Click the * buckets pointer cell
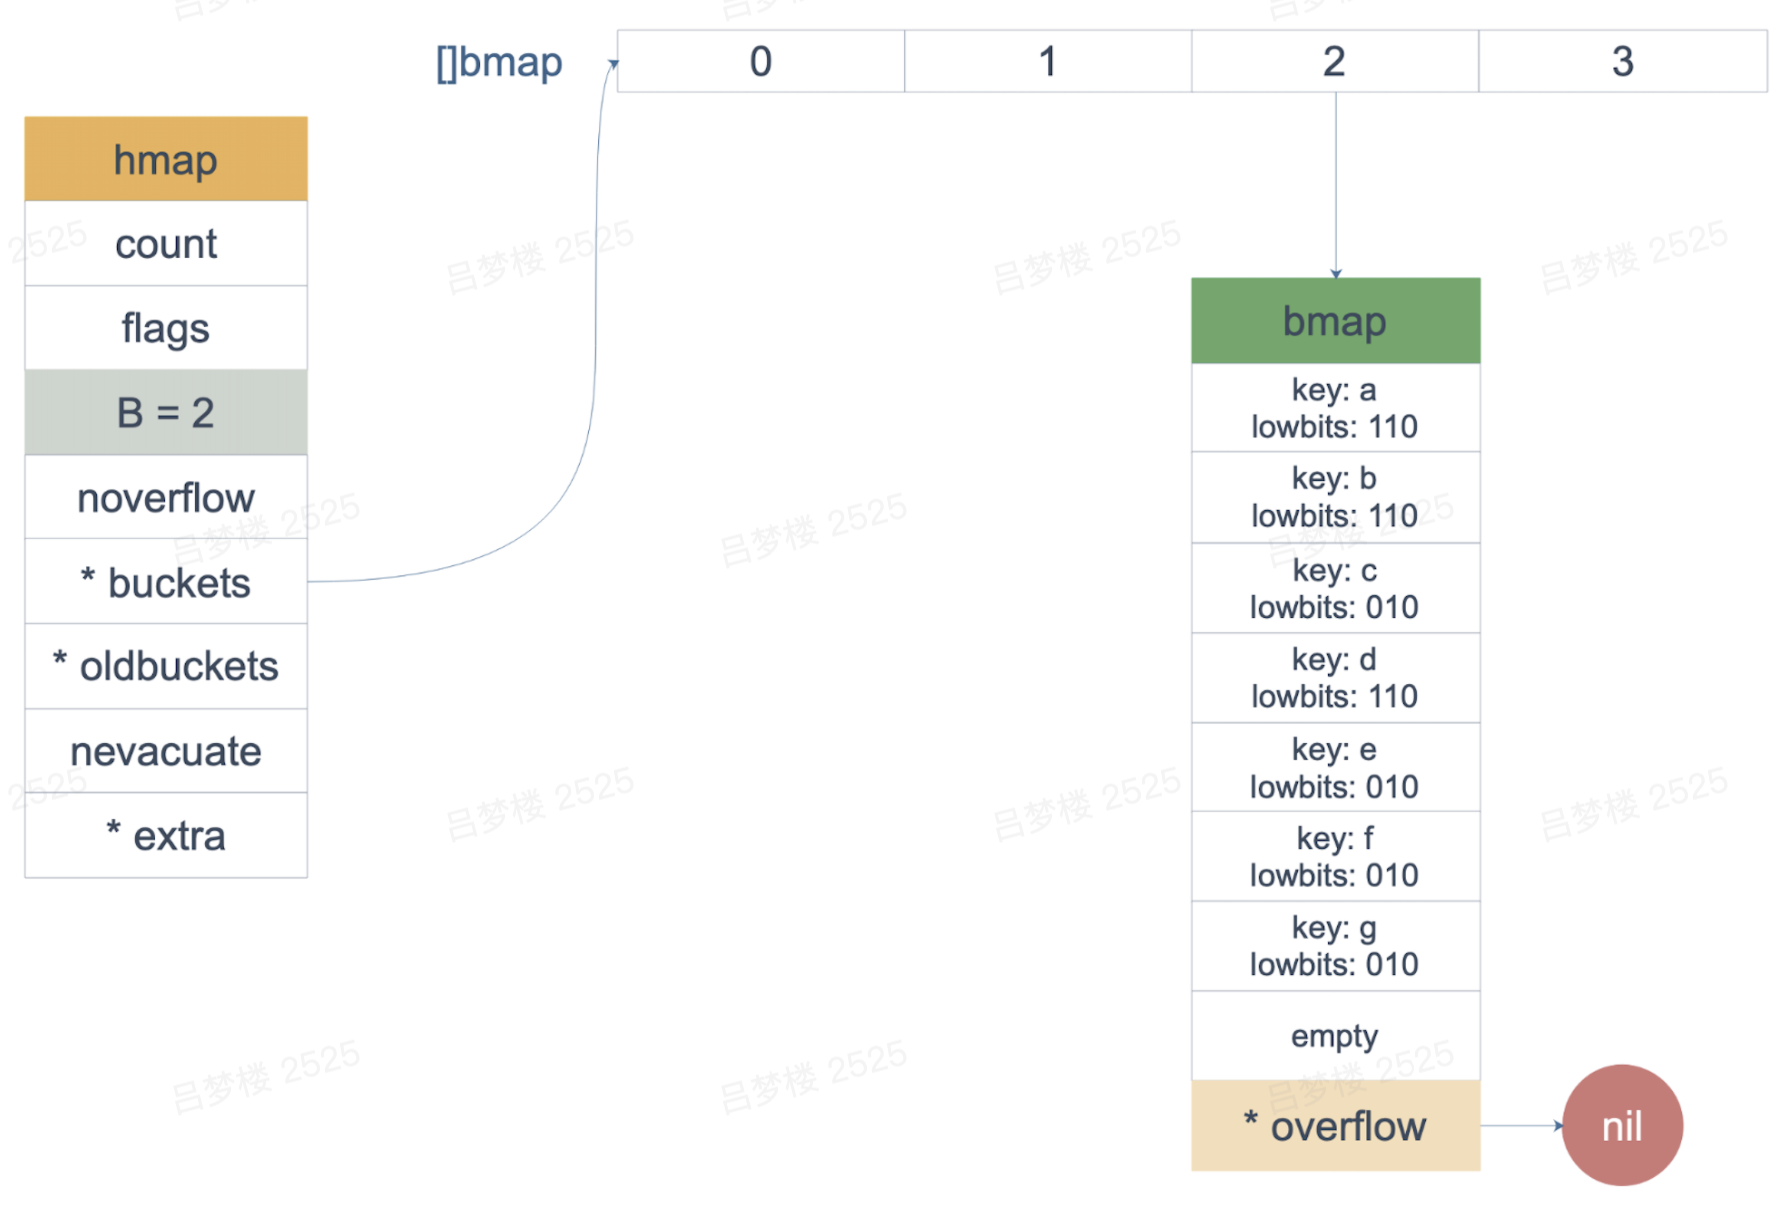This screenshot has height=1214, width=1782. (x=166, y=582)
